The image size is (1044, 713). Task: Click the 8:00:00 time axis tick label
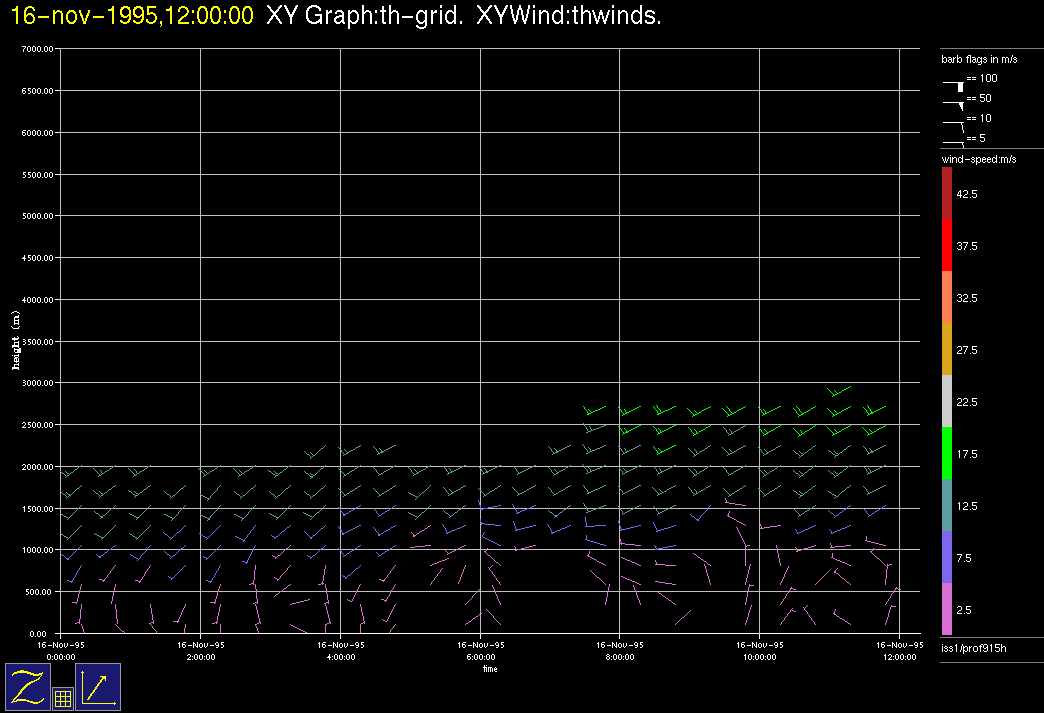coord(619,657)
